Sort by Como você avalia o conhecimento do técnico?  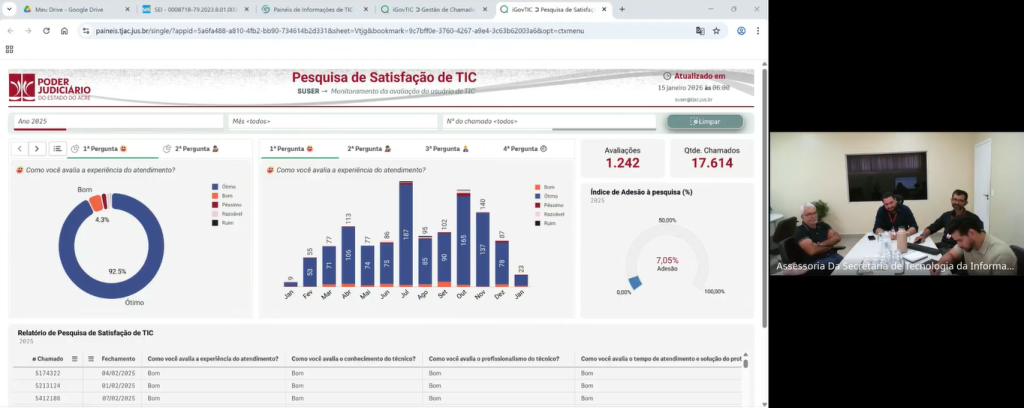tap(353, 359)
